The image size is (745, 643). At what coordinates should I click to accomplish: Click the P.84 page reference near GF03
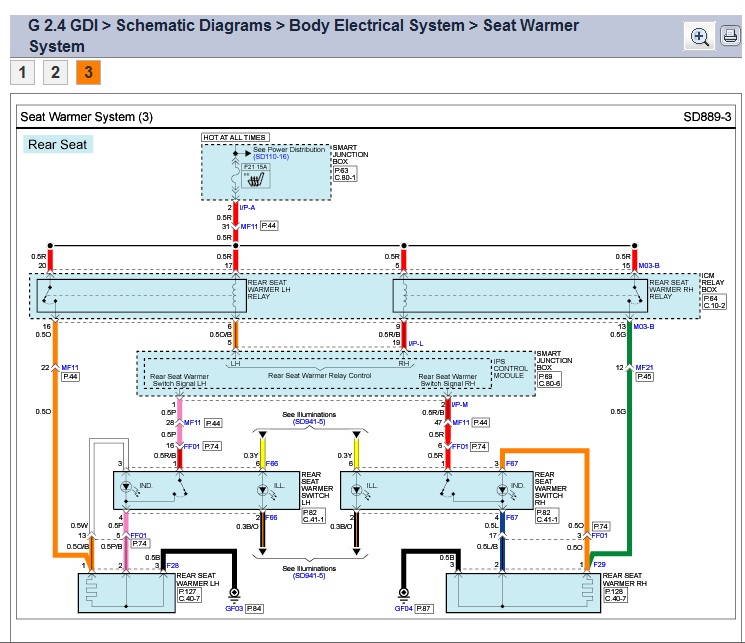[x=254, y=607]
